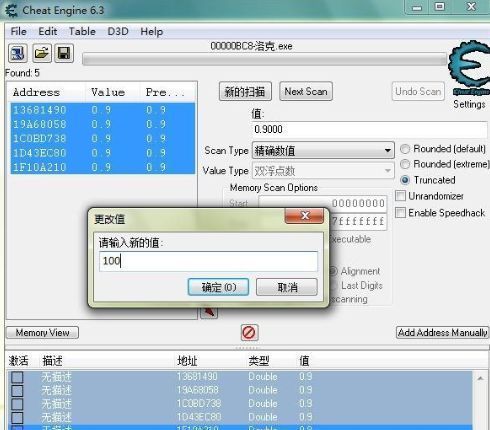Click the red arrow copy-to-address-list icon

coord(209,313)
